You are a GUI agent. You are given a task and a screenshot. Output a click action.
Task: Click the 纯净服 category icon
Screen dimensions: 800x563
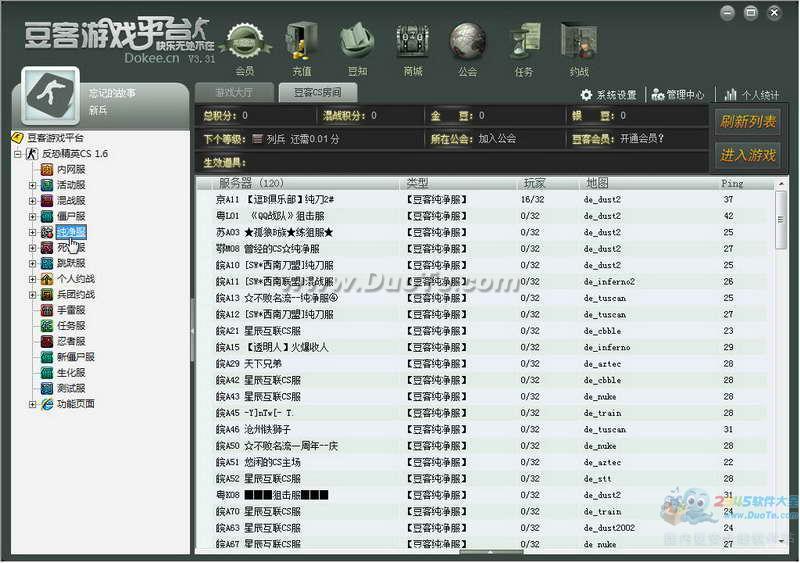(47, 232)
